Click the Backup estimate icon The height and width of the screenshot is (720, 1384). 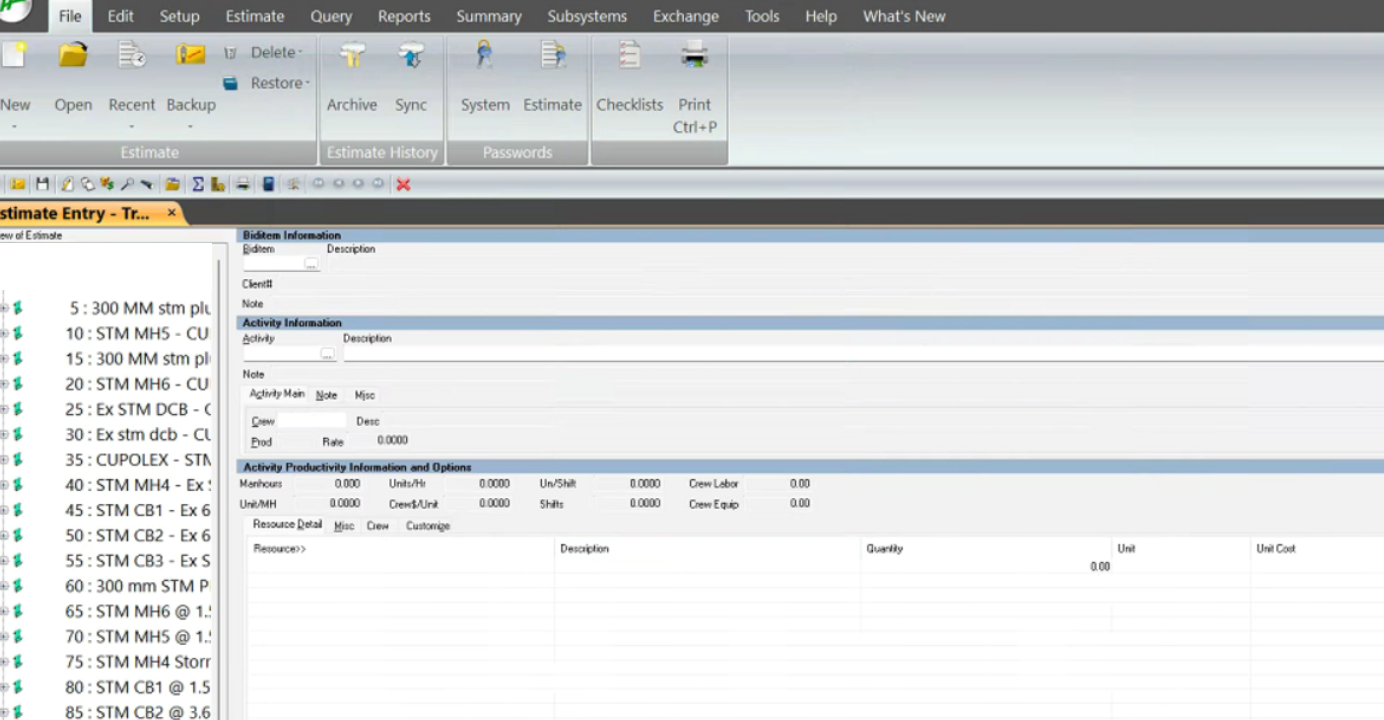[190, 55]
